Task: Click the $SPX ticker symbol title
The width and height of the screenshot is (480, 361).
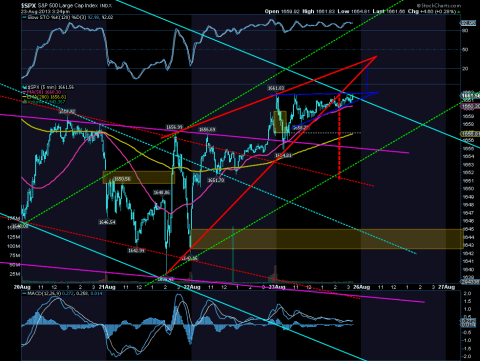Action: (29, 6)
